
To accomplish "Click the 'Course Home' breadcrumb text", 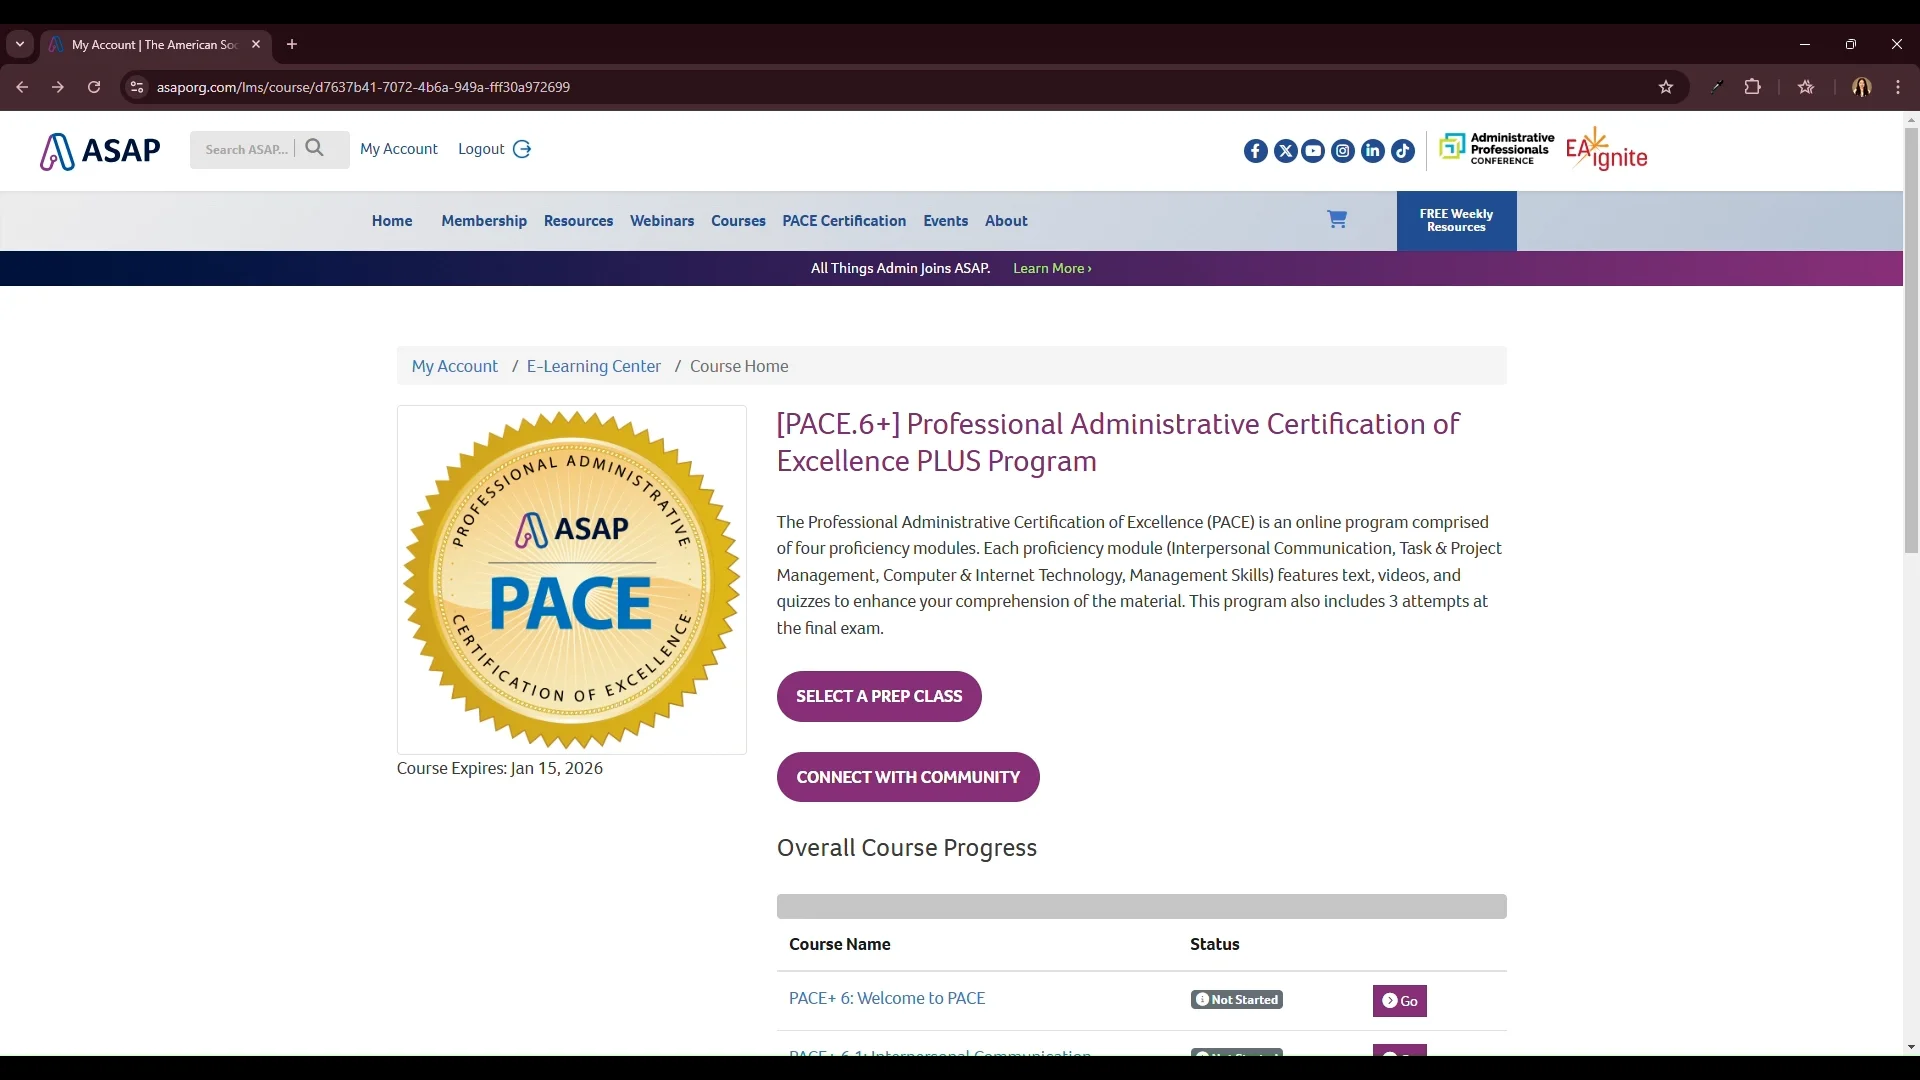I will (x=739, y=366).
